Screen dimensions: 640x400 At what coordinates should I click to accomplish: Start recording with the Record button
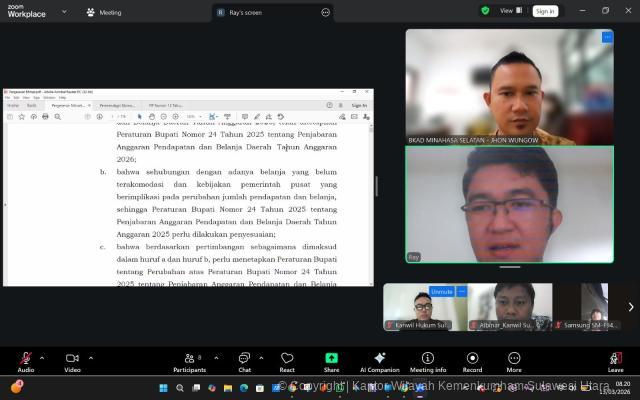click(472, 360)
